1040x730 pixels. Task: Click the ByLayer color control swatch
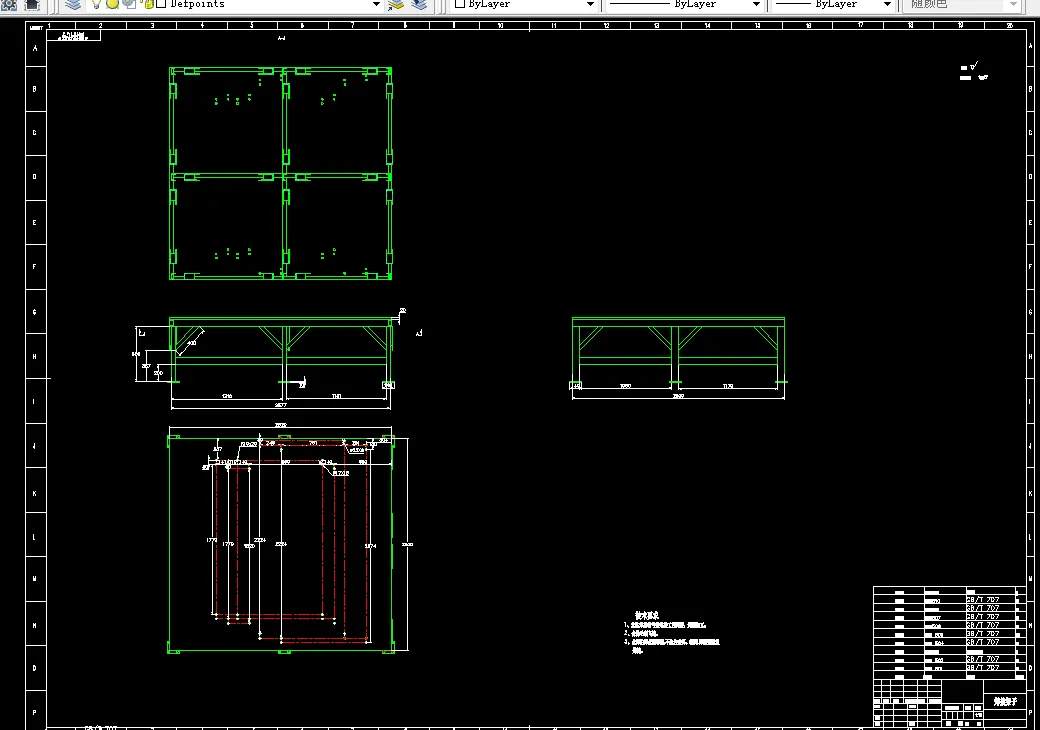point(460,4)
